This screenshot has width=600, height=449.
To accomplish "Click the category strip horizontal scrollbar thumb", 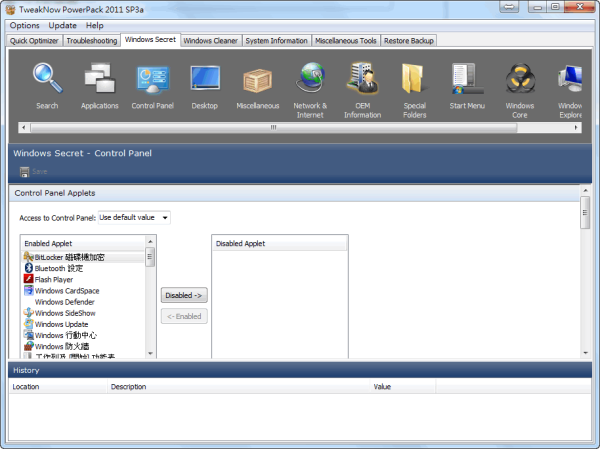I will [x=274, y=127].
